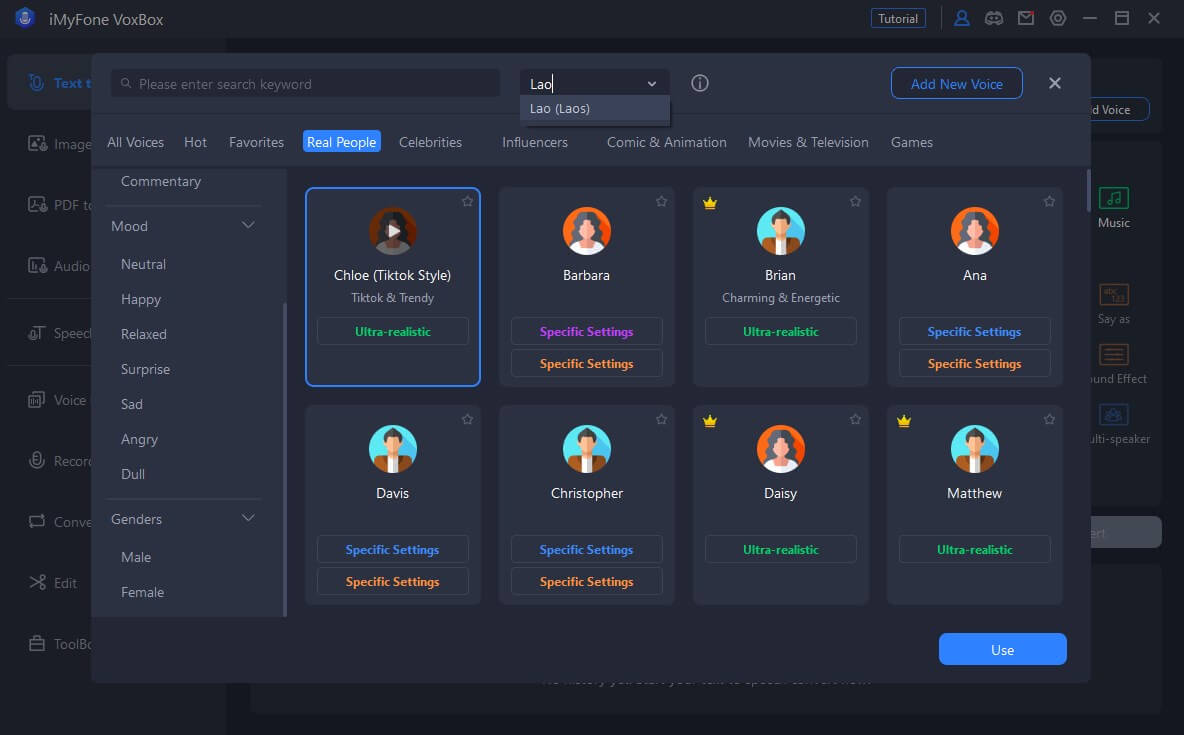Play the Chloe (Tiktok Style) voice preview
Screen dimensions: 1184x735
point(393,230)
